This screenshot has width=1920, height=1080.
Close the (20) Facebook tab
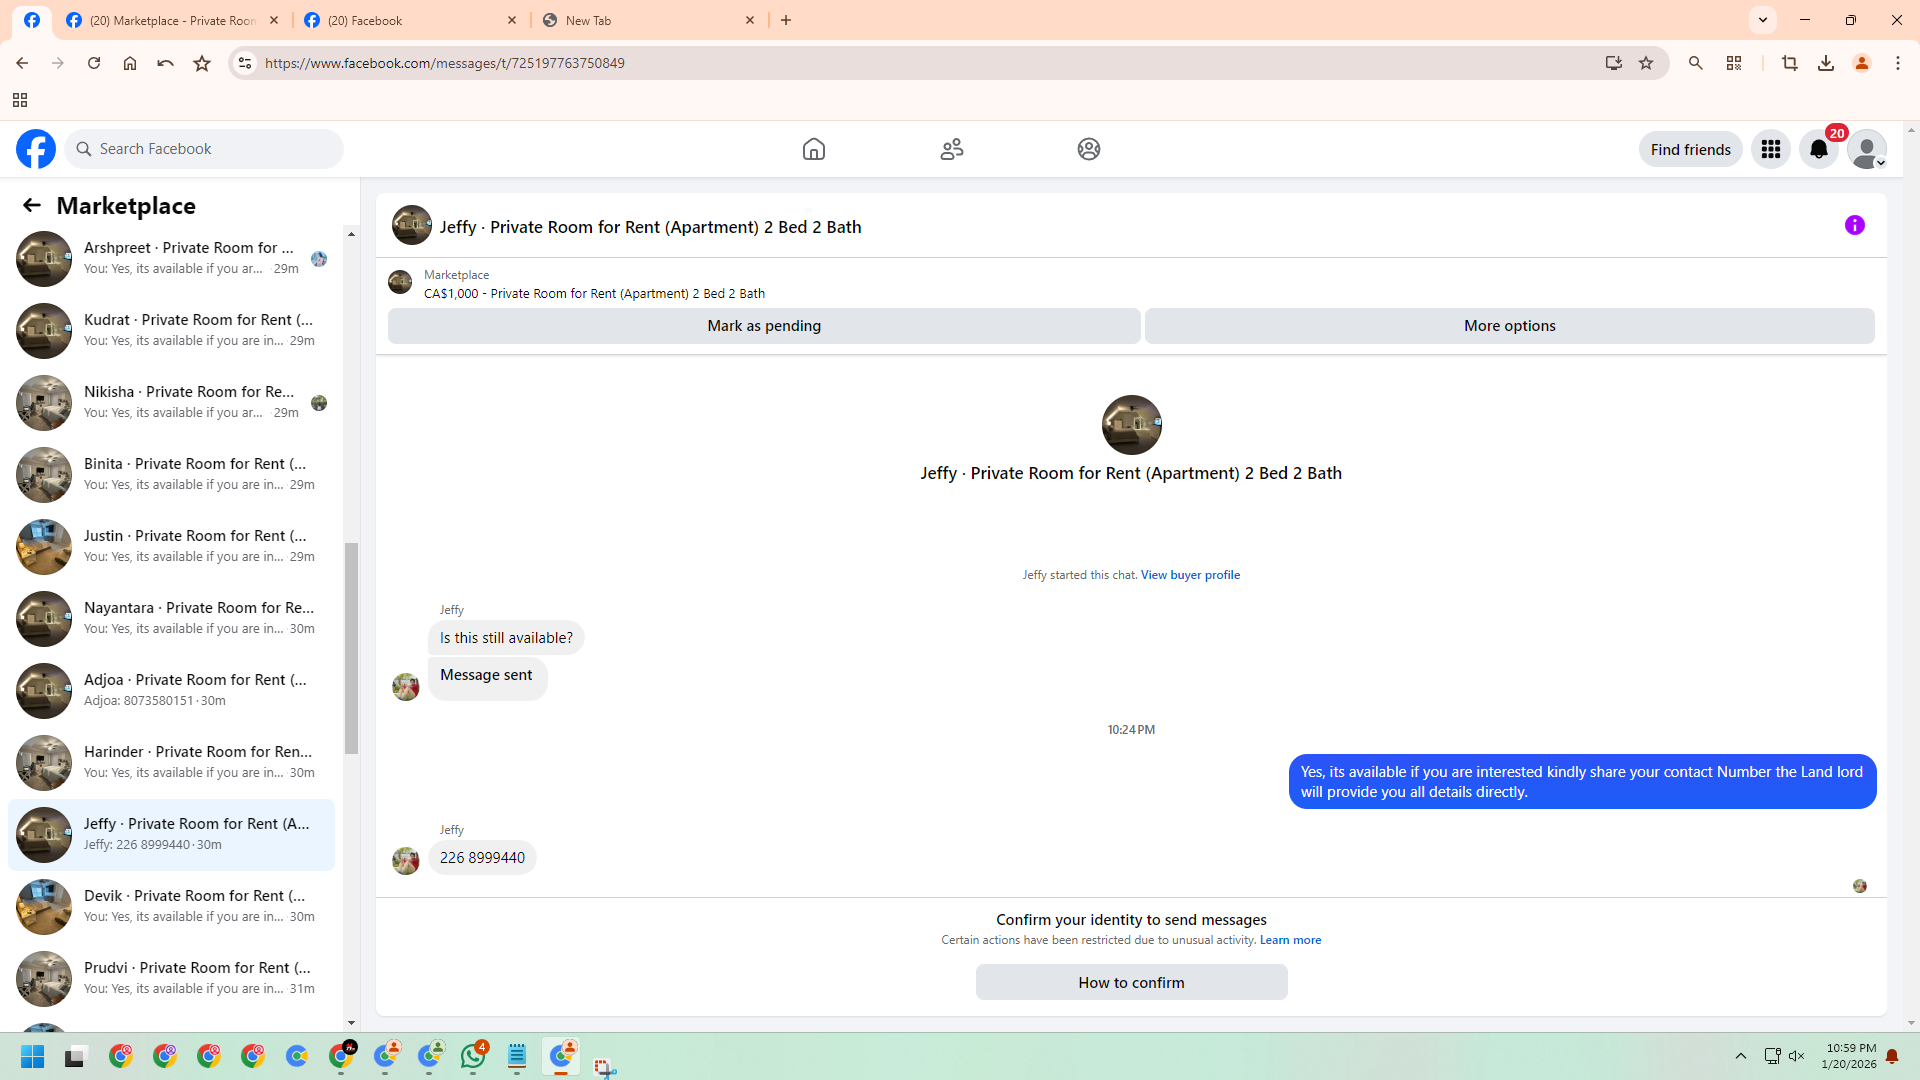tap(512, 20)
